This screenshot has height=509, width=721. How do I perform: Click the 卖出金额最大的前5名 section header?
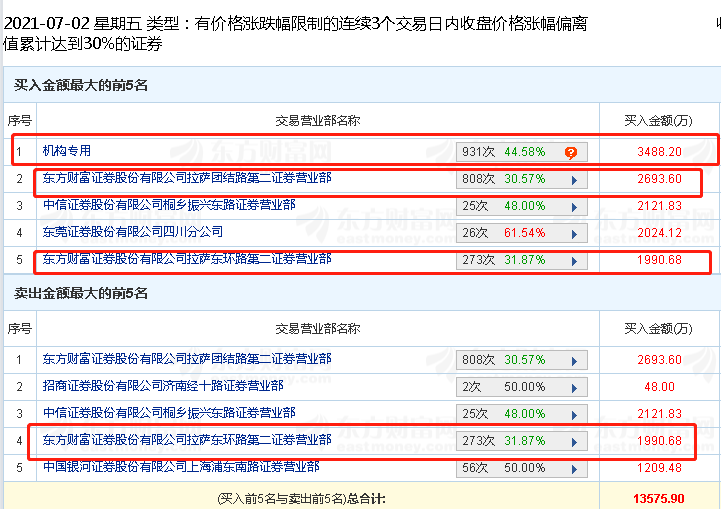[81, 293]
